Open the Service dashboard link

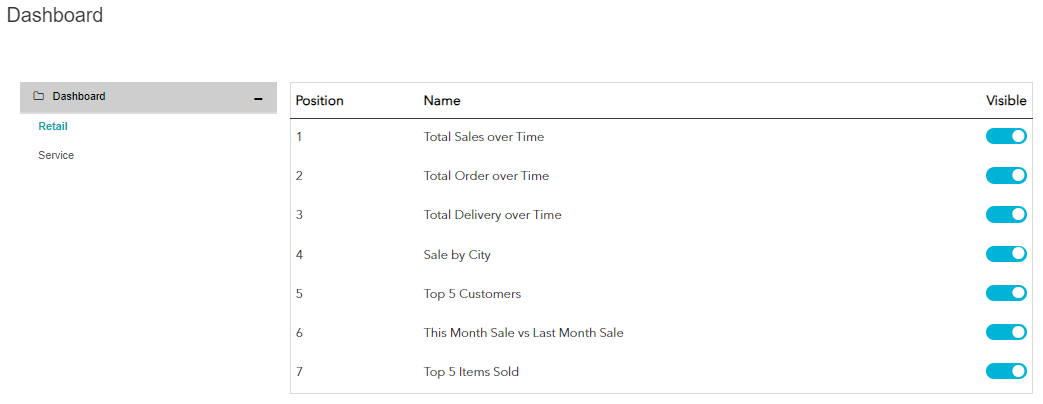(56, 155)
